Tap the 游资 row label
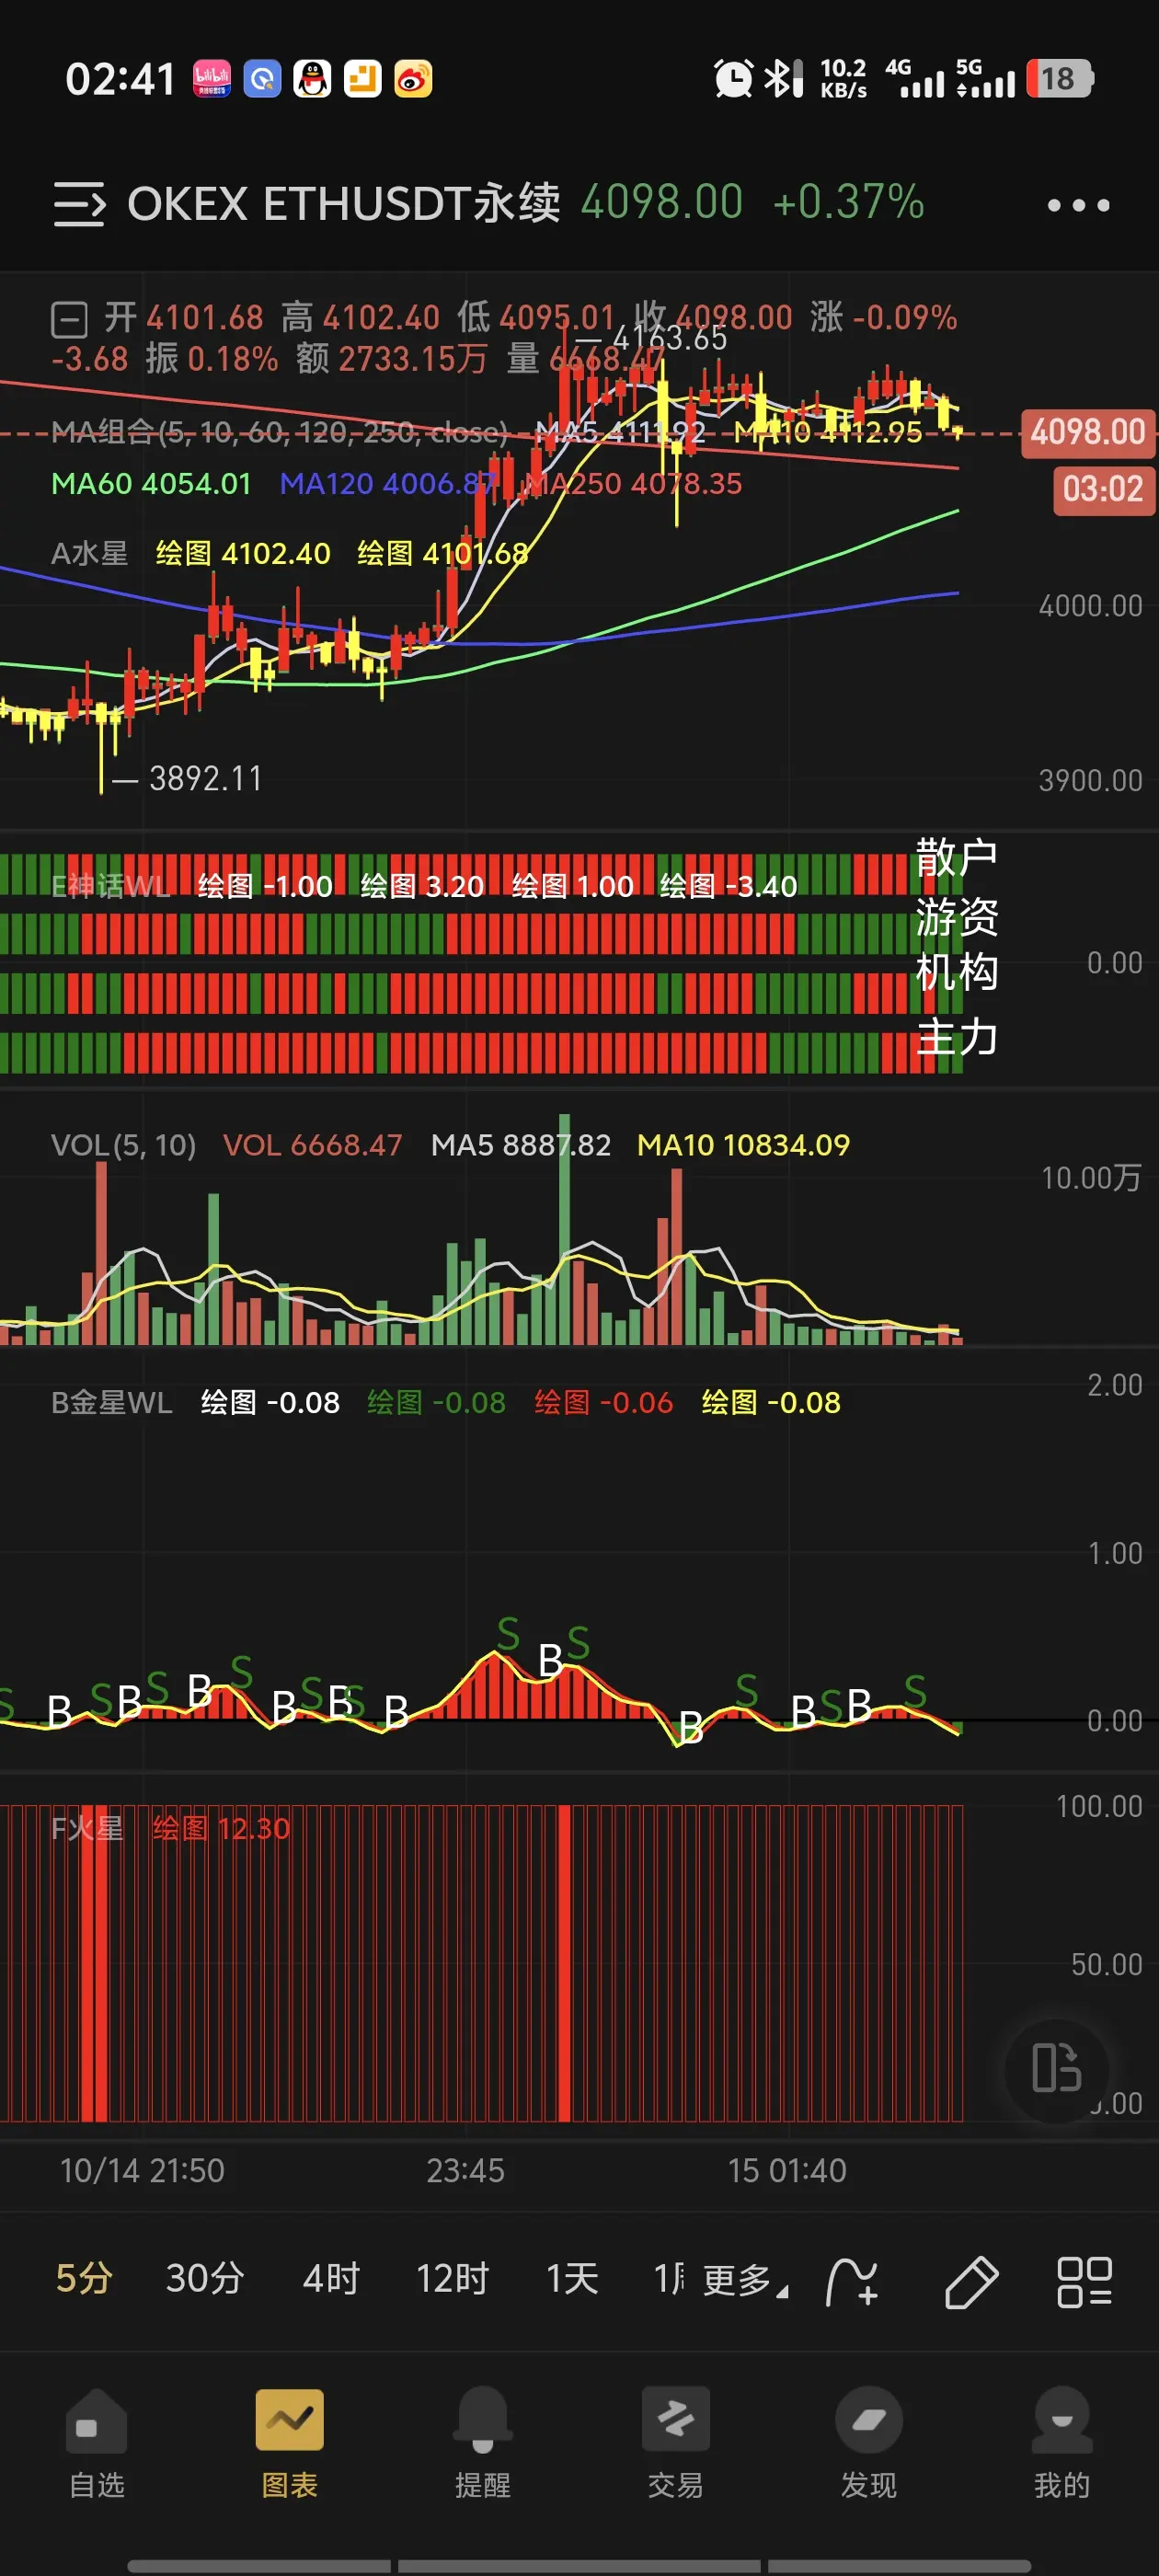Viewport: 1159px width, 2576px height. (957, 916)
